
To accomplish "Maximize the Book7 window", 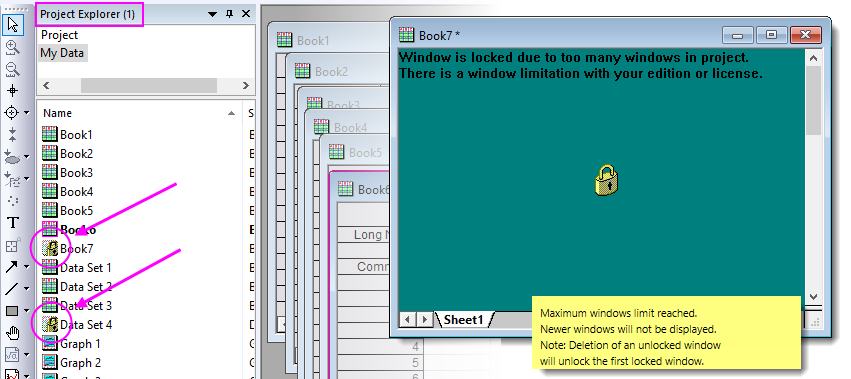I will 771,35.
